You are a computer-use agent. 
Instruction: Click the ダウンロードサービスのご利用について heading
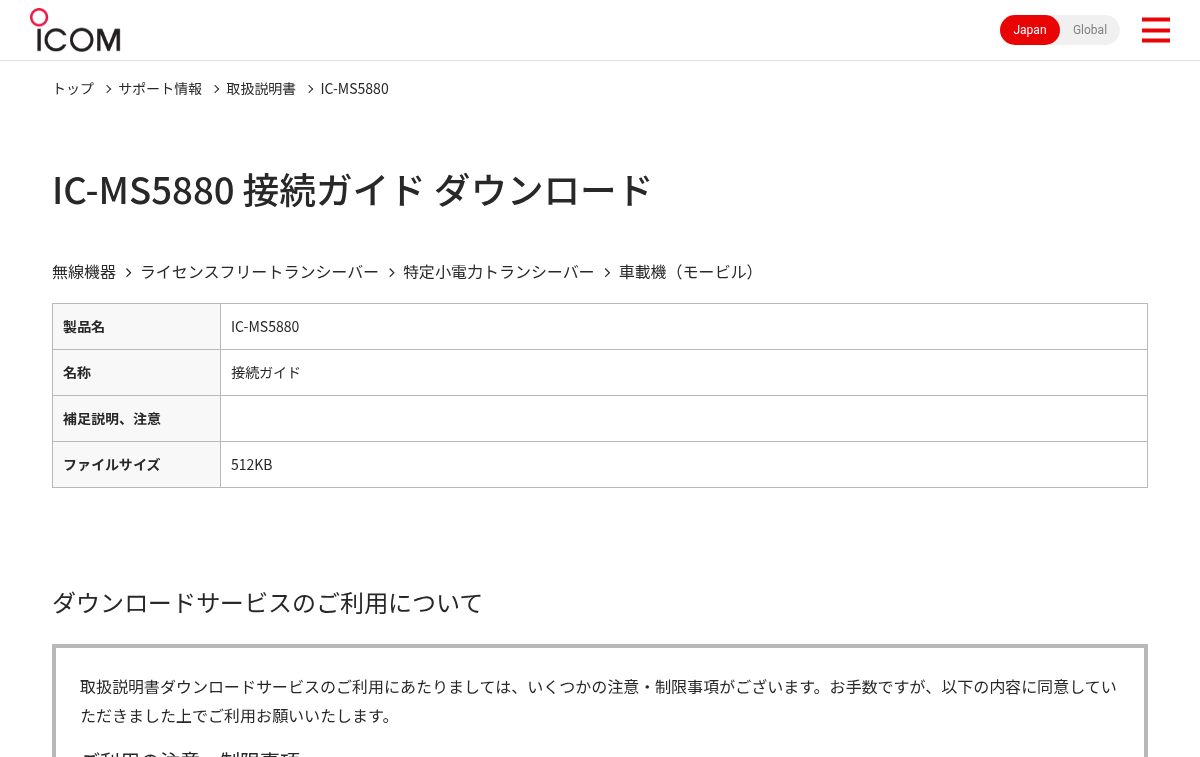(x=267, y=603)
